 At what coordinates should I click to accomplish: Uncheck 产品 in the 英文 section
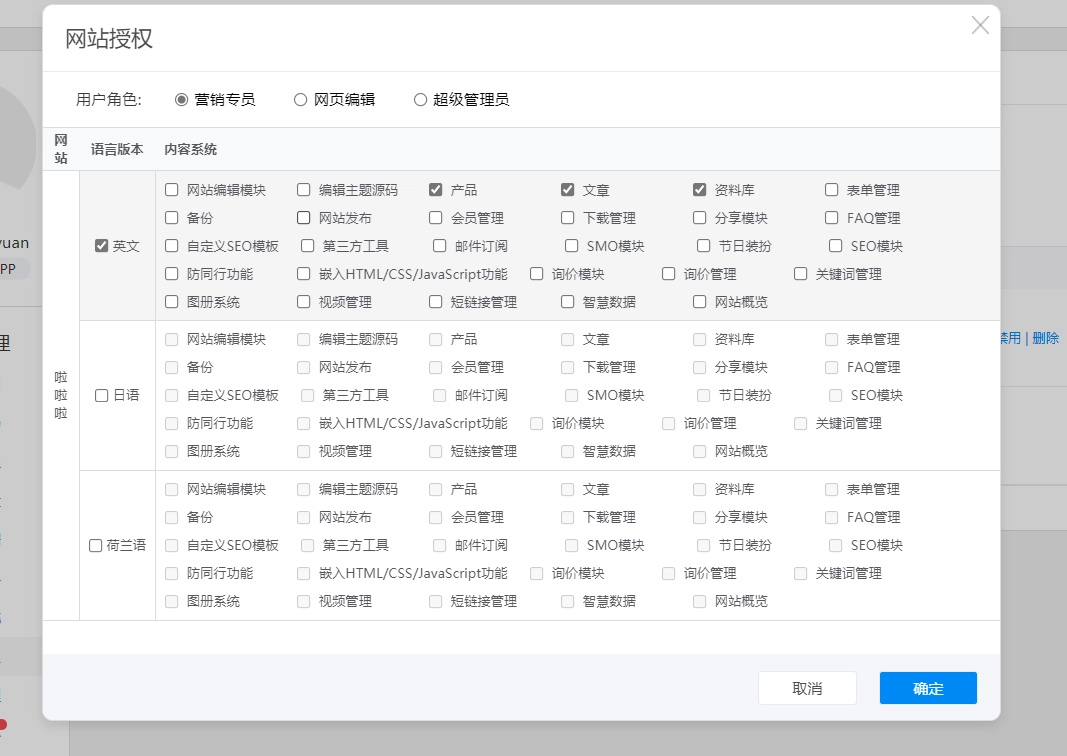pyautogui.click(x=436, y=190)
